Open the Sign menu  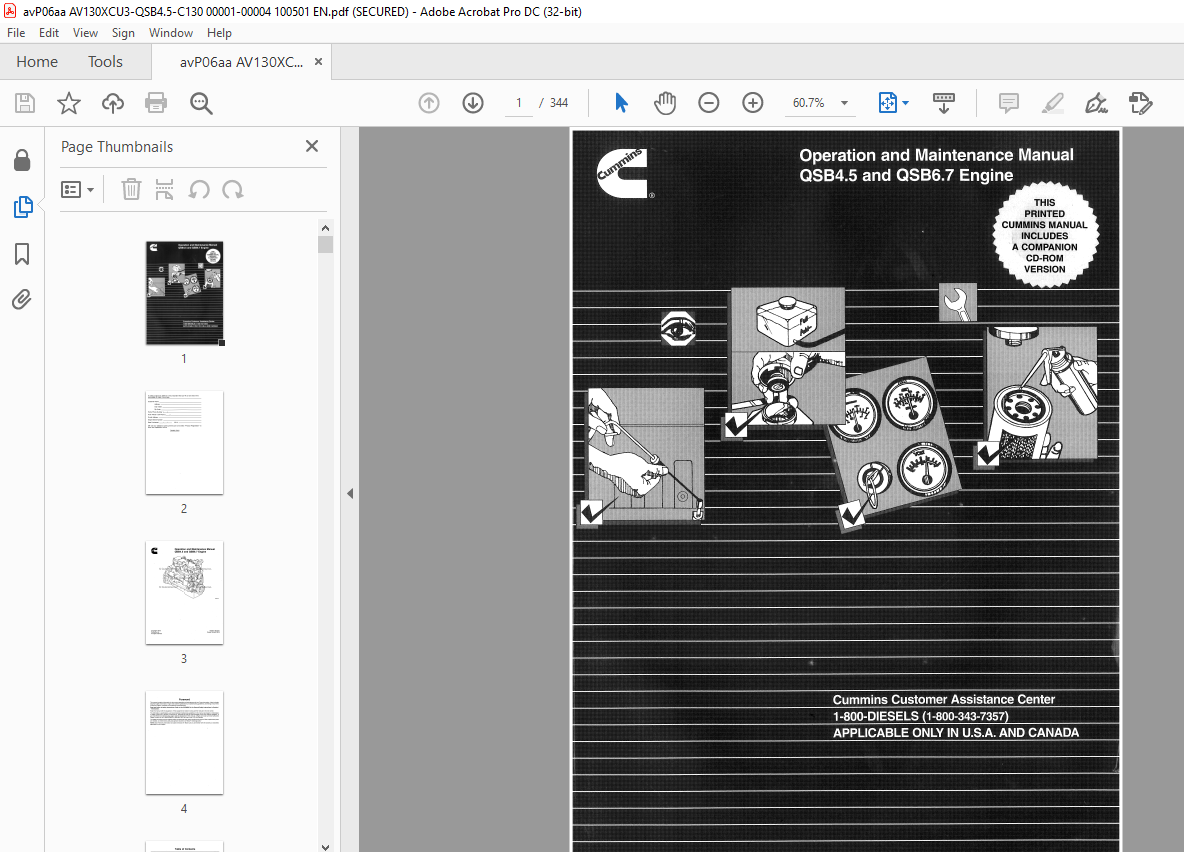click(x=123, y=32)
